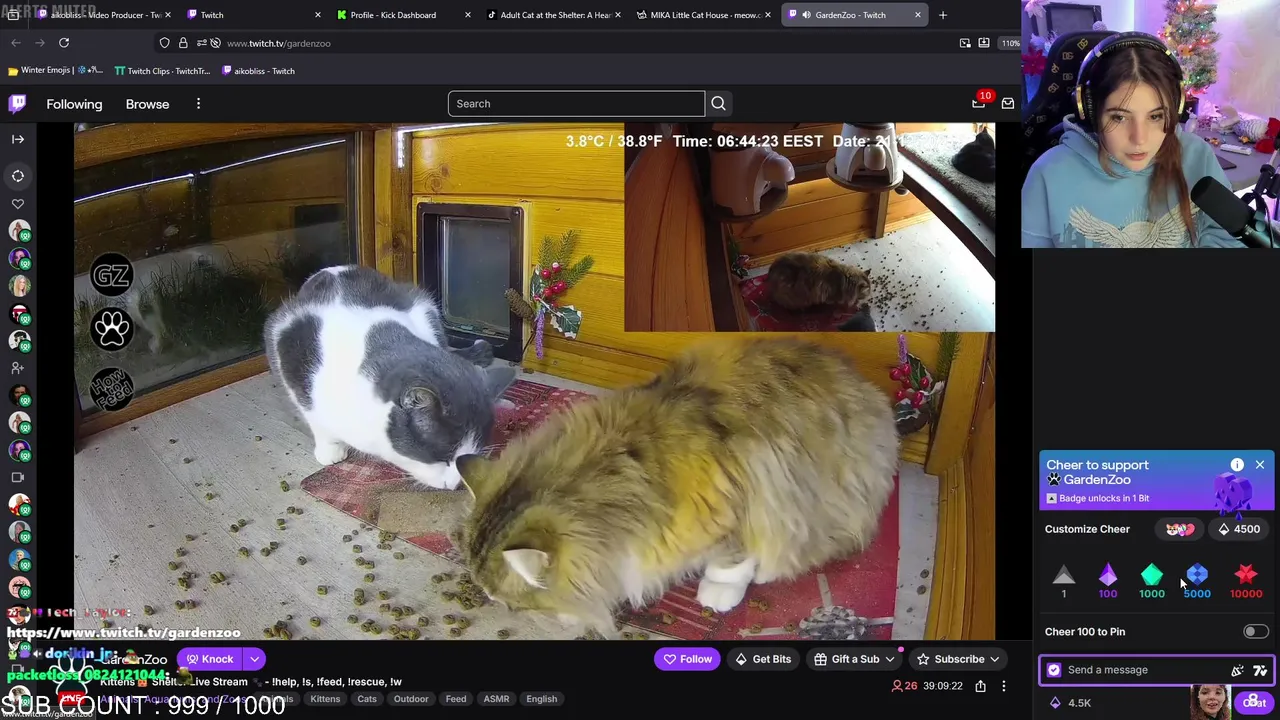Open the Browse tab
Screen dimensions: 1280x720
coord(147,104)
